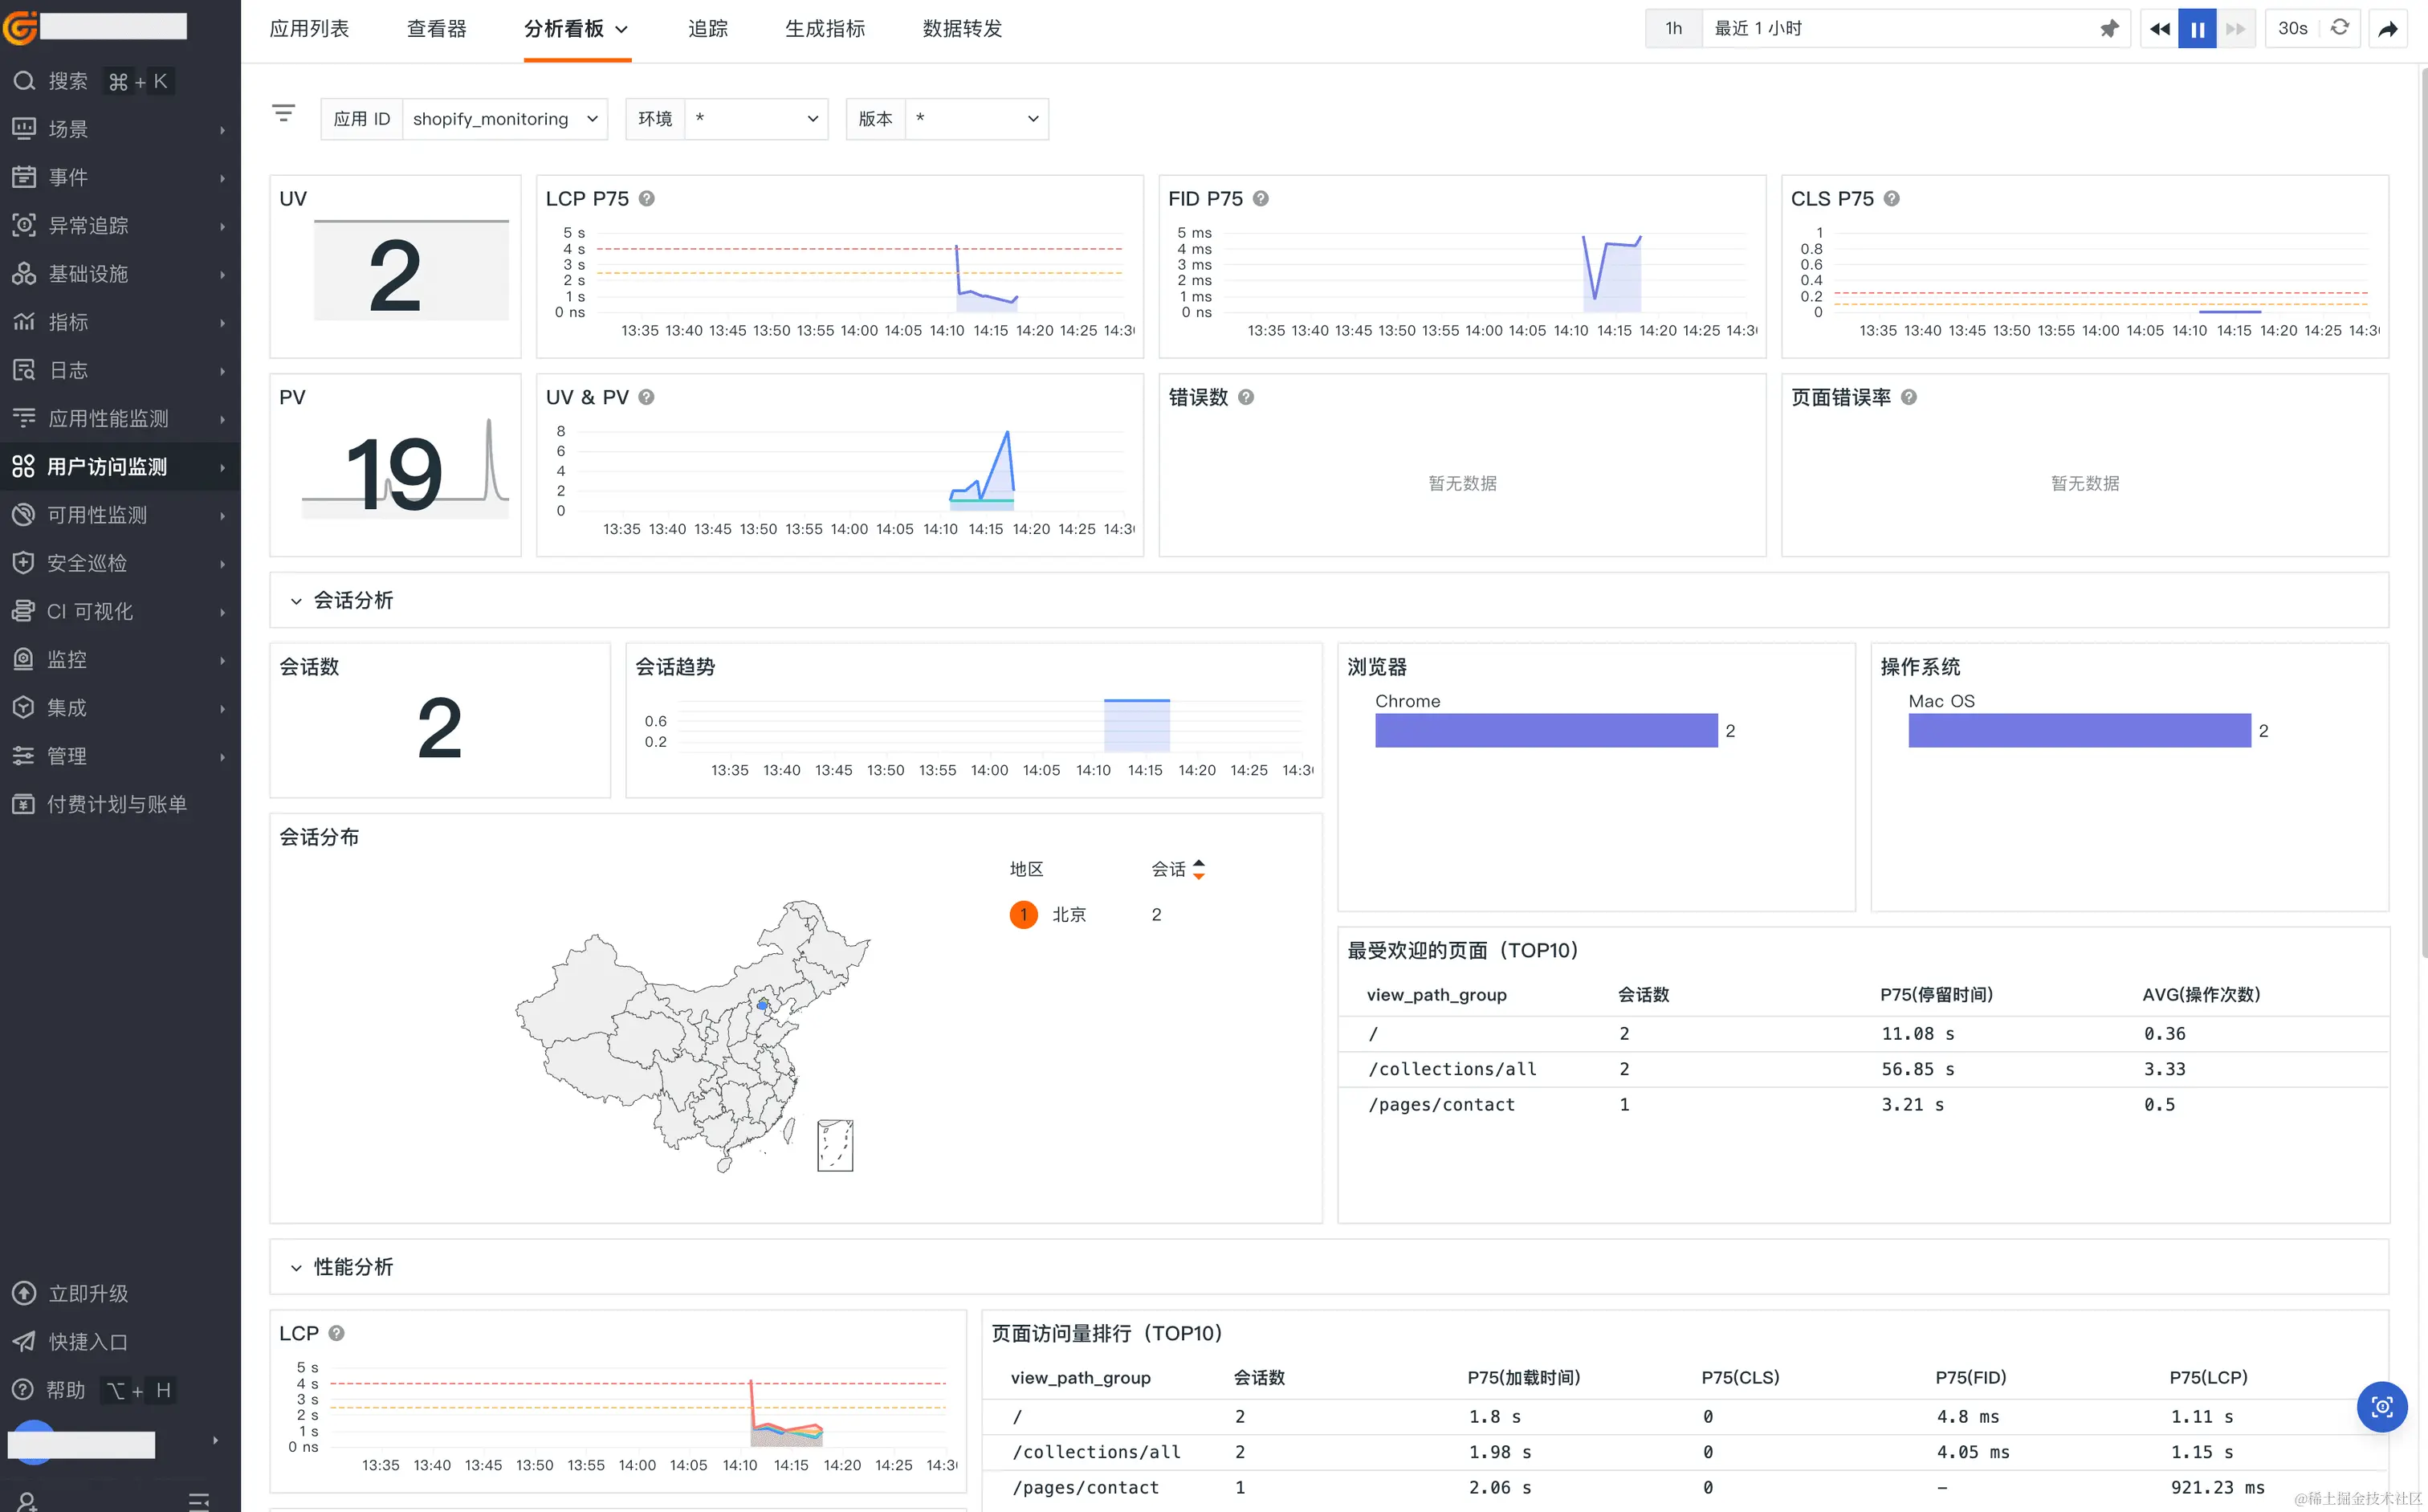Click the help icon next to 错误数
The height and width of the screenshot is (1512, 2428).
tap(1246, 397)
